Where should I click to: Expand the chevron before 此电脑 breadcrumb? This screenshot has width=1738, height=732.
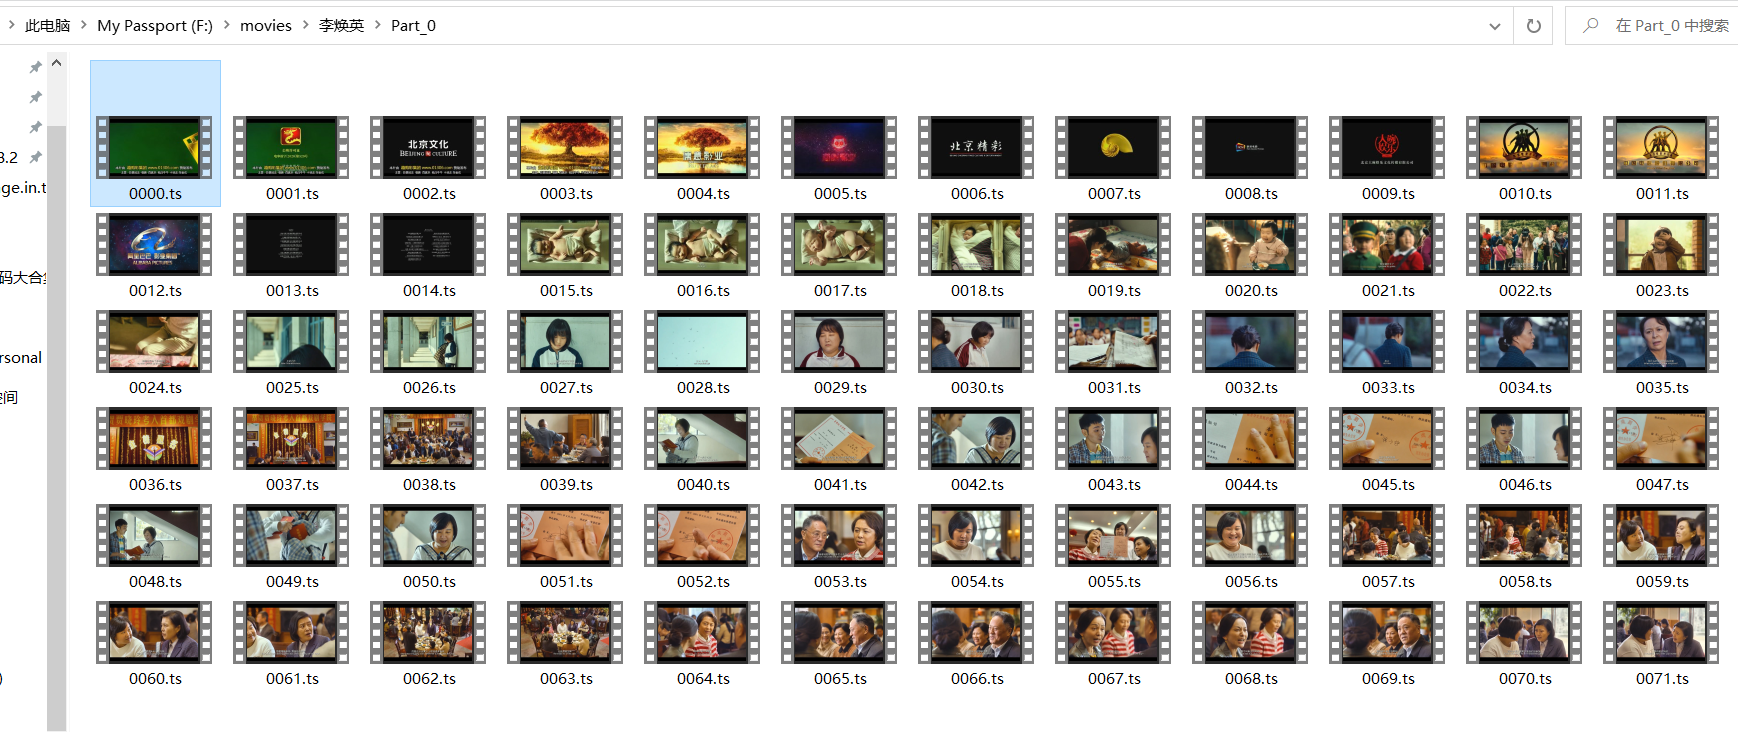(x=12, y=25)
